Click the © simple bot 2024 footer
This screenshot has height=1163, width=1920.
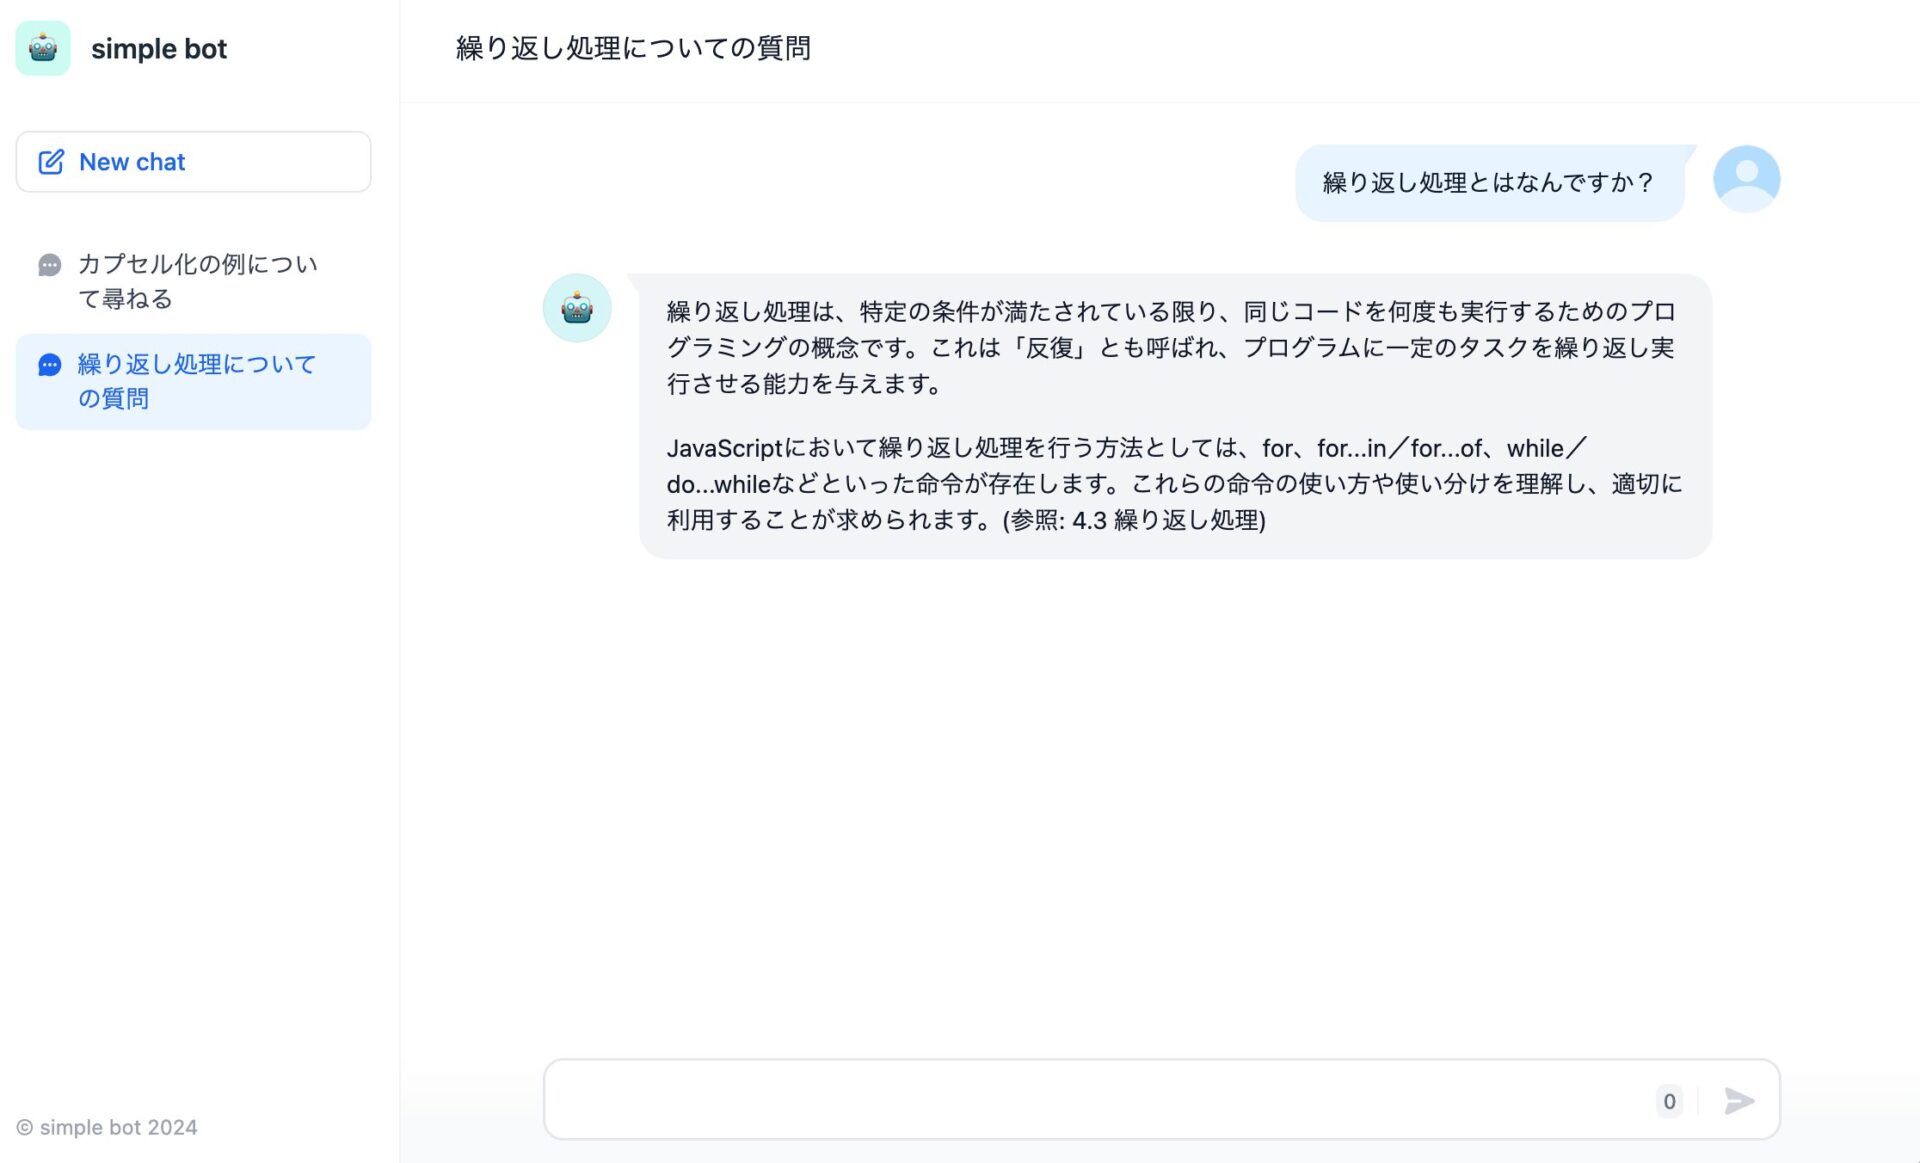(107, 1127)
